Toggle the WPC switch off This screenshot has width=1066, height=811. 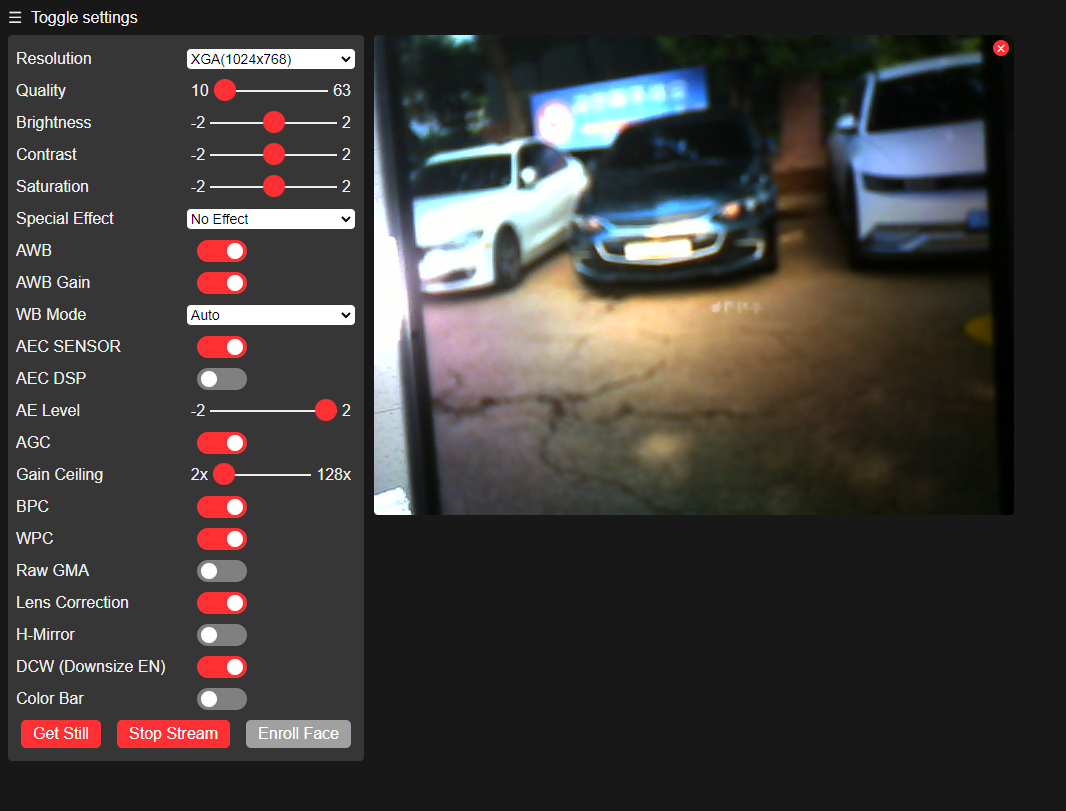tap(222, 538)
